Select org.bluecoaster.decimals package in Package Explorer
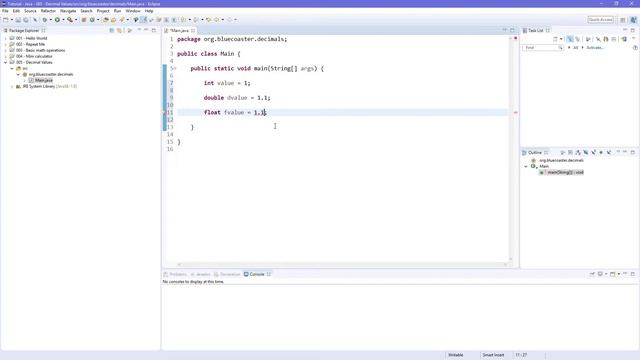 (x=51, y=74)
